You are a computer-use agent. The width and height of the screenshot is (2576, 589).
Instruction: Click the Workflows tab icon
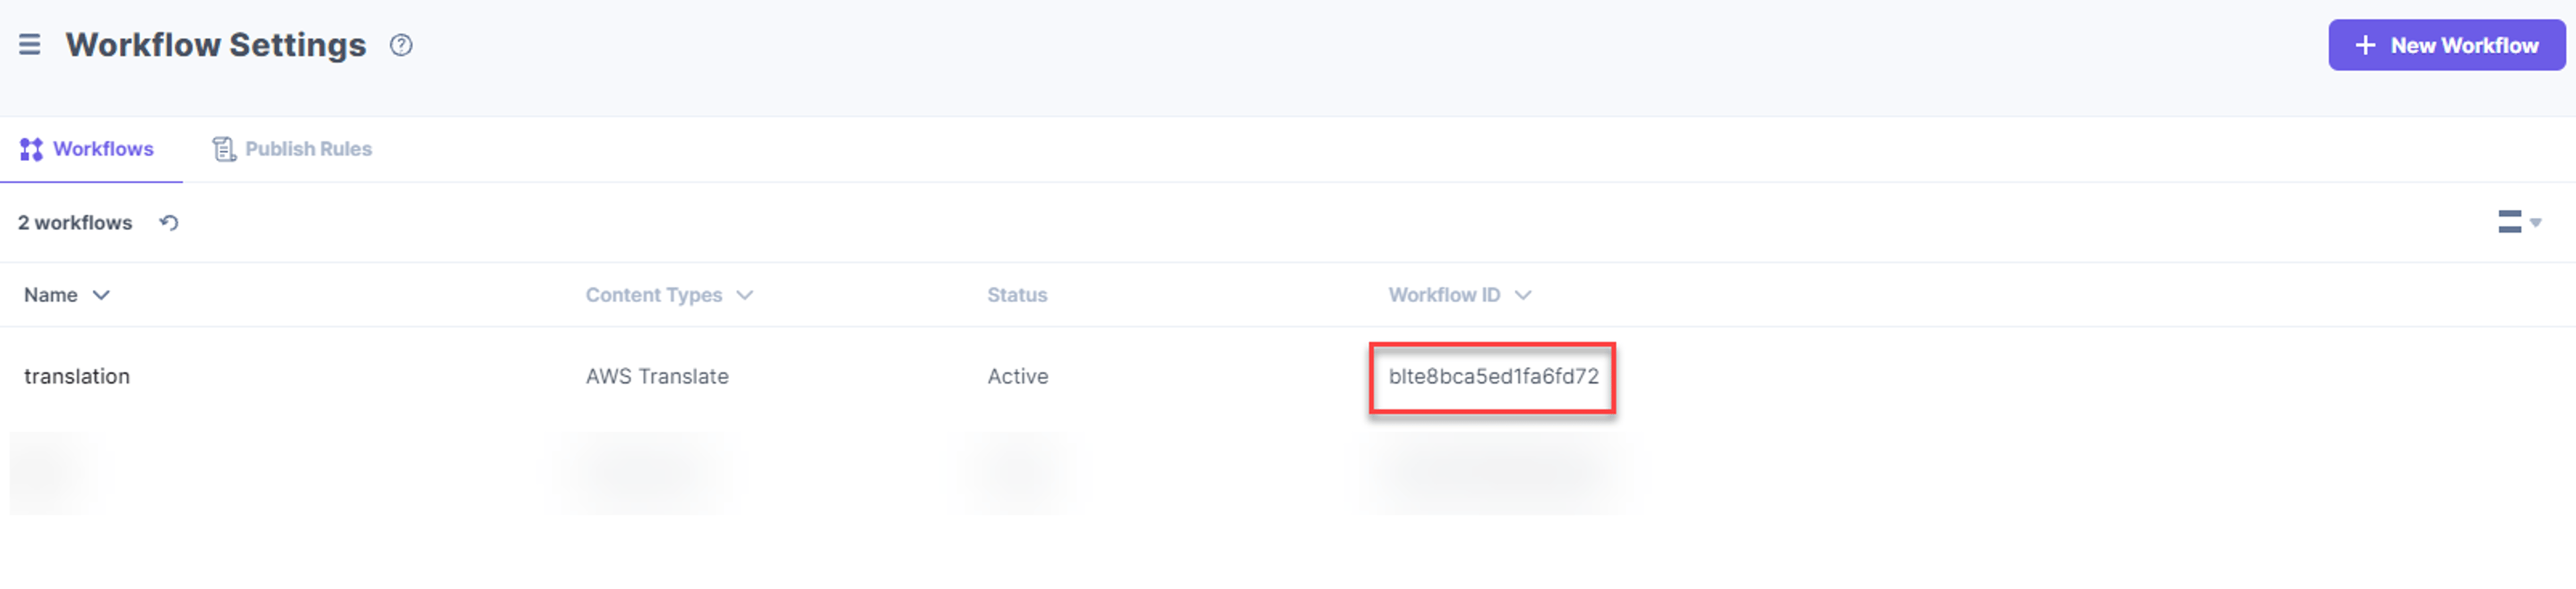31,149
